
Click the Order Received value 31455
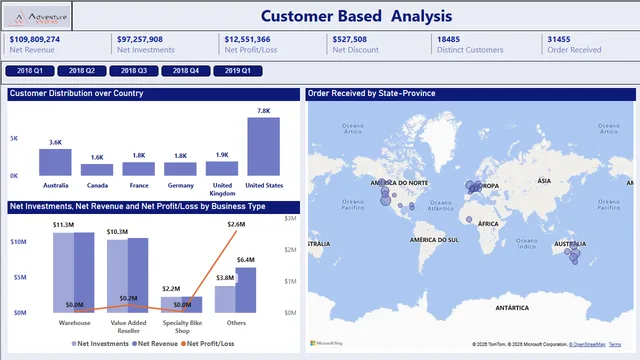click(558, 39)
